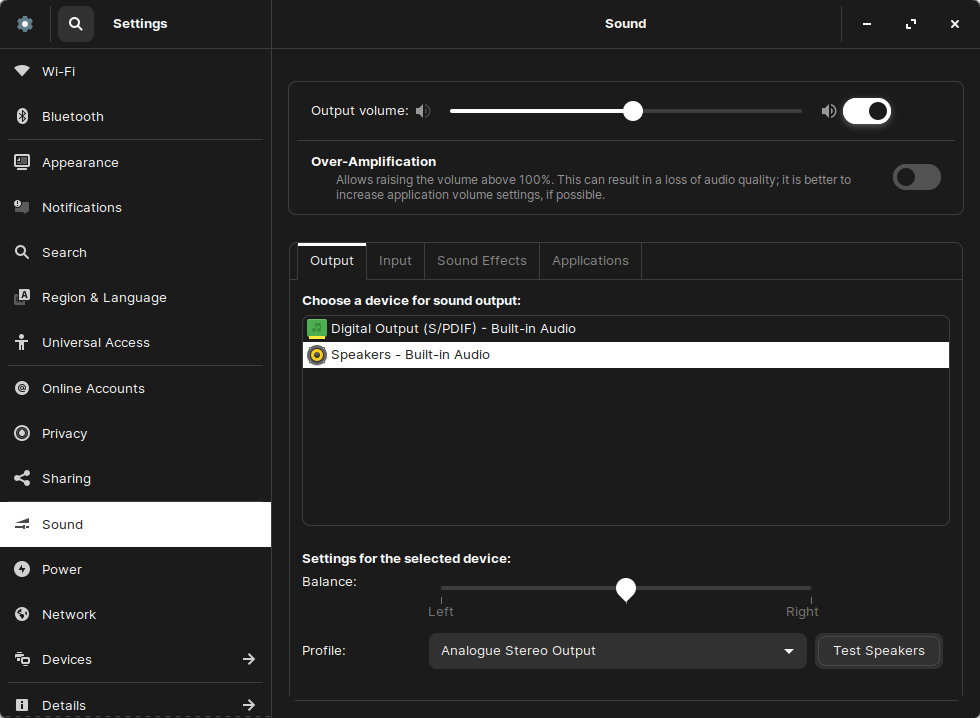Click the Sharing icon in the sidebar
Screen dimensions: 980x718
22,478
